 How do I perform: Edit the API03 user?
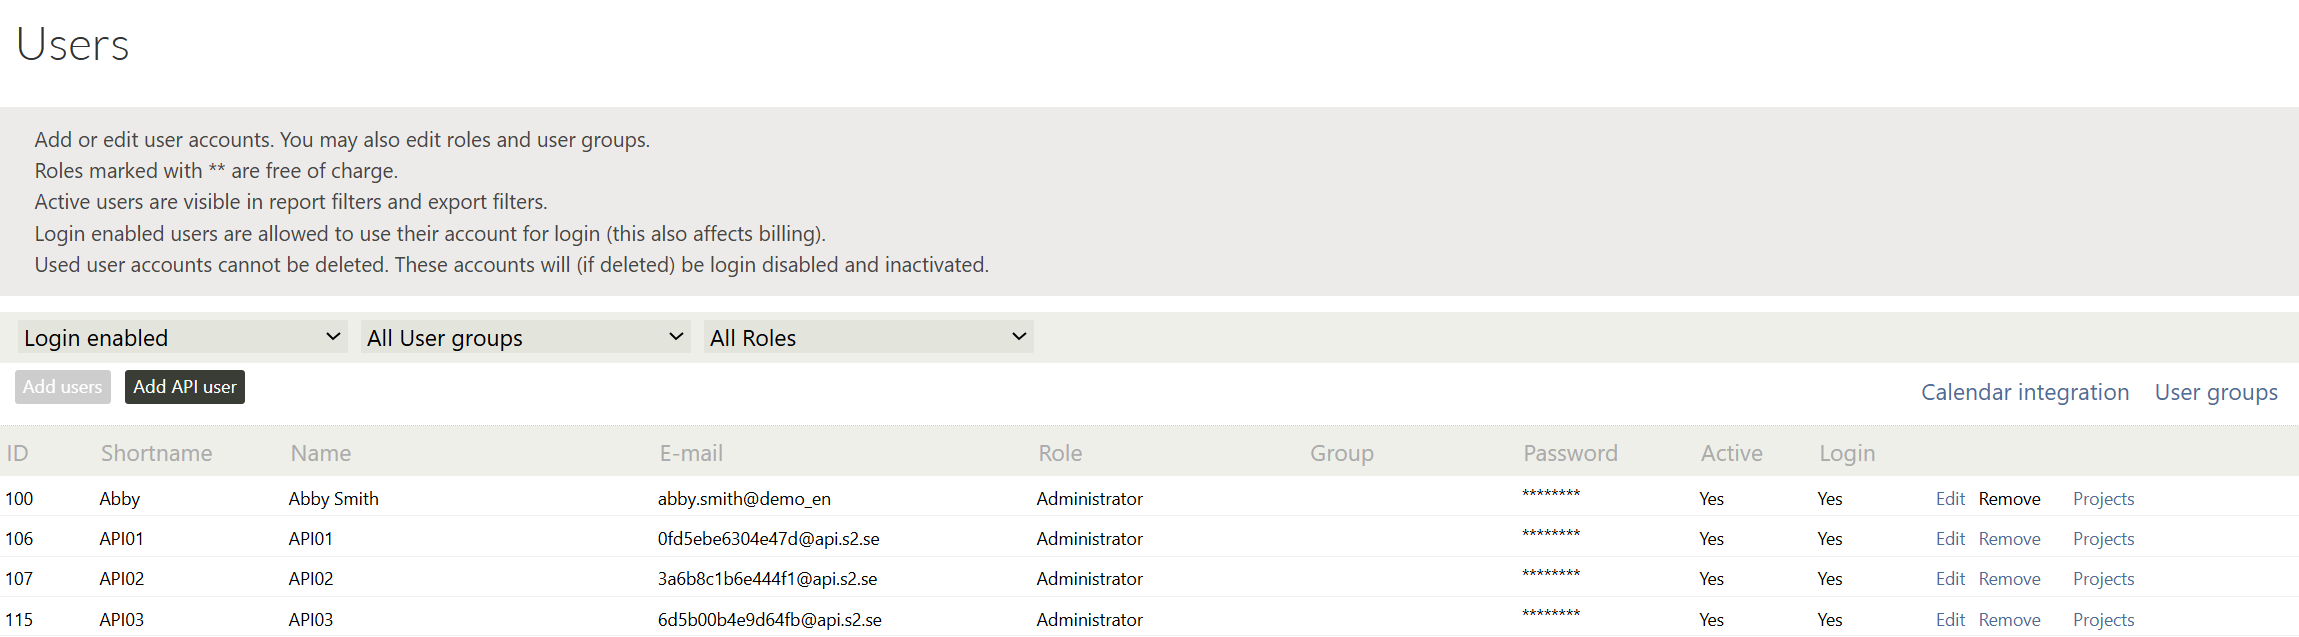click(x=1949, y=620)
